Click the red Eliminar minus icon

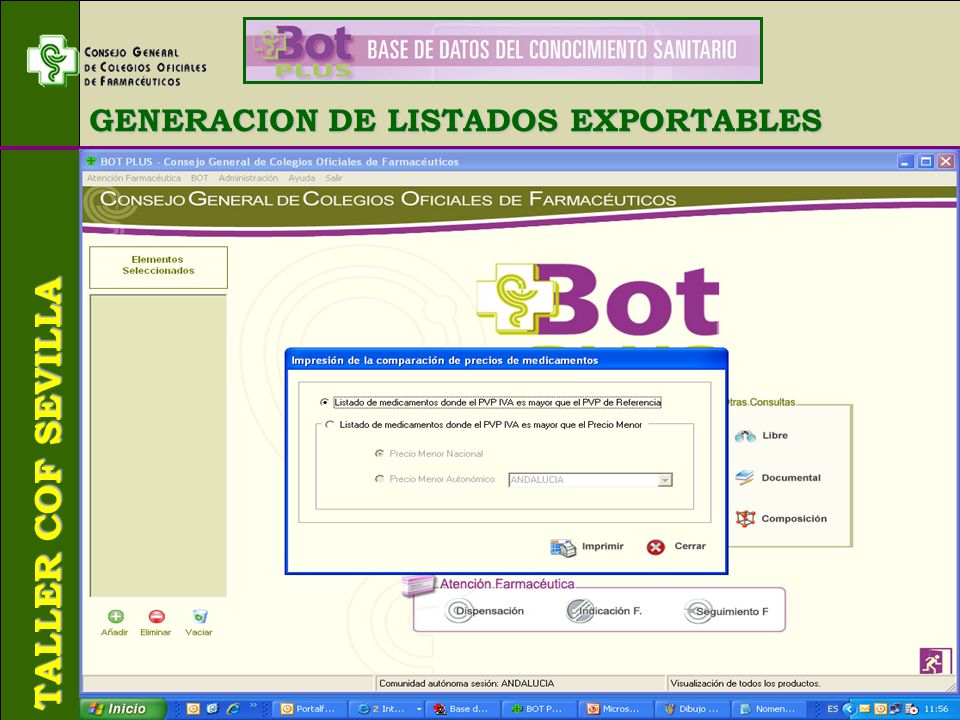[157, 617]
